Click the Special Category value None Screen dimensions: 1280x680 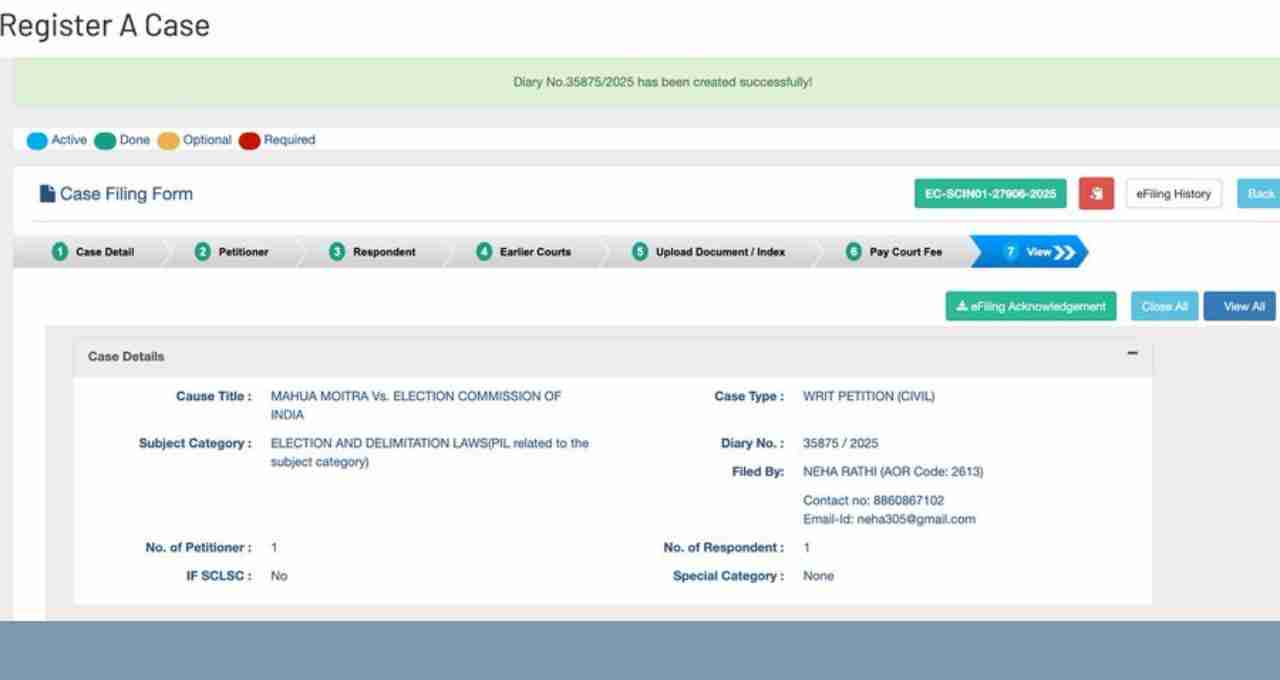tap(818, 576)
